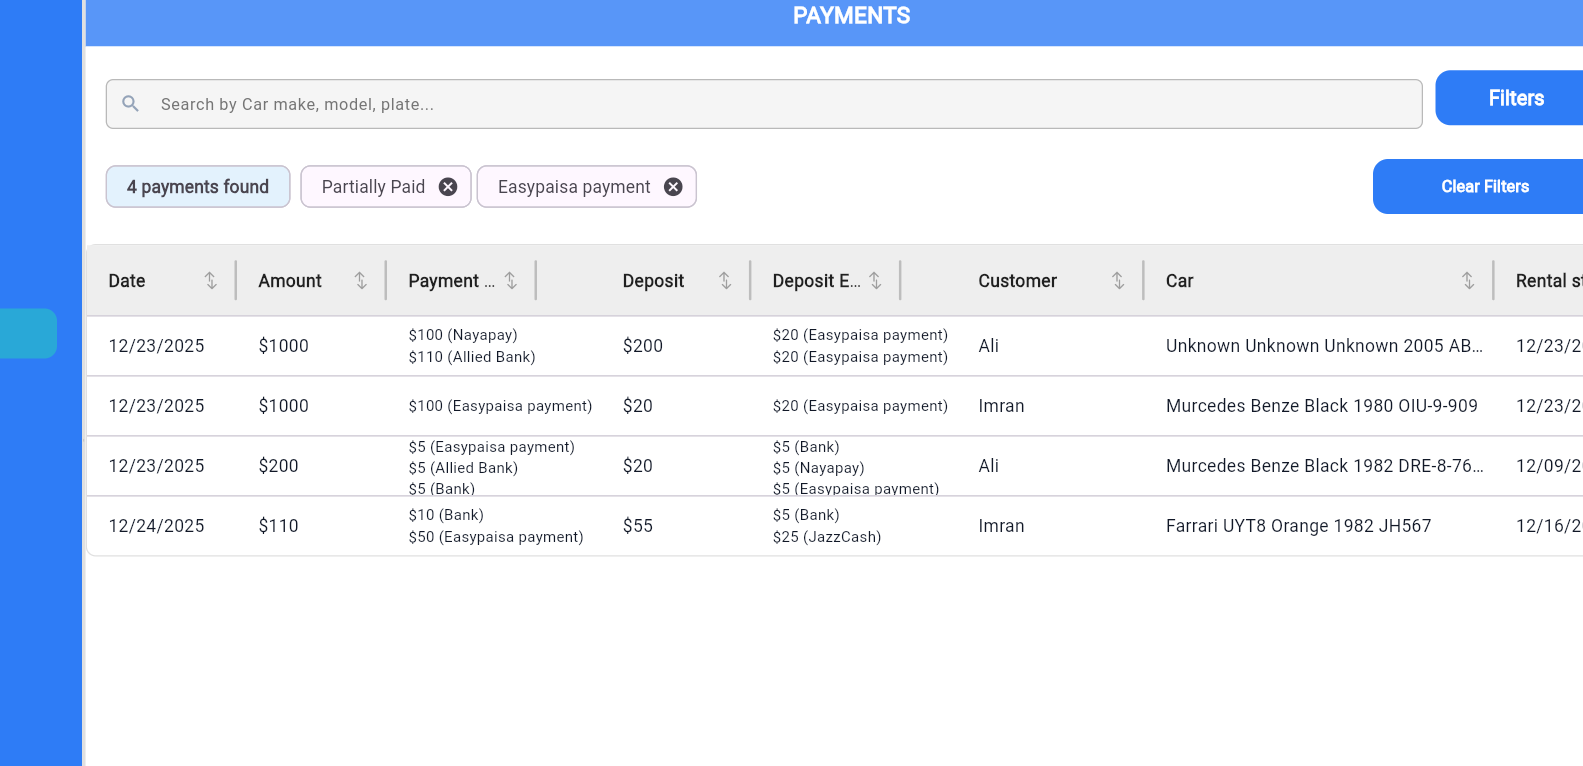Screen dimensions: 1583x766
Task: Select the $200 amount payment row
Action: 279,466
